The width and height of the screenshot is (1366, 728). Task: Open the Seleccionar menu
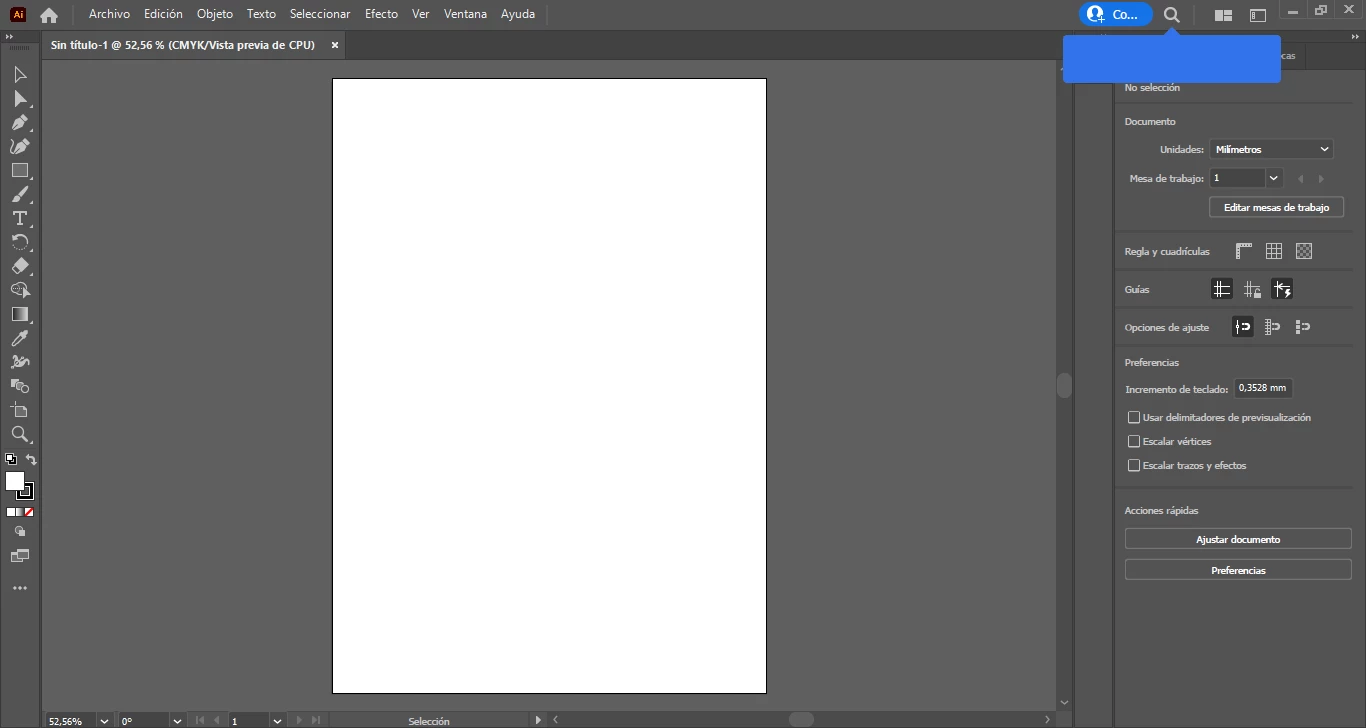tap(320, 14)
